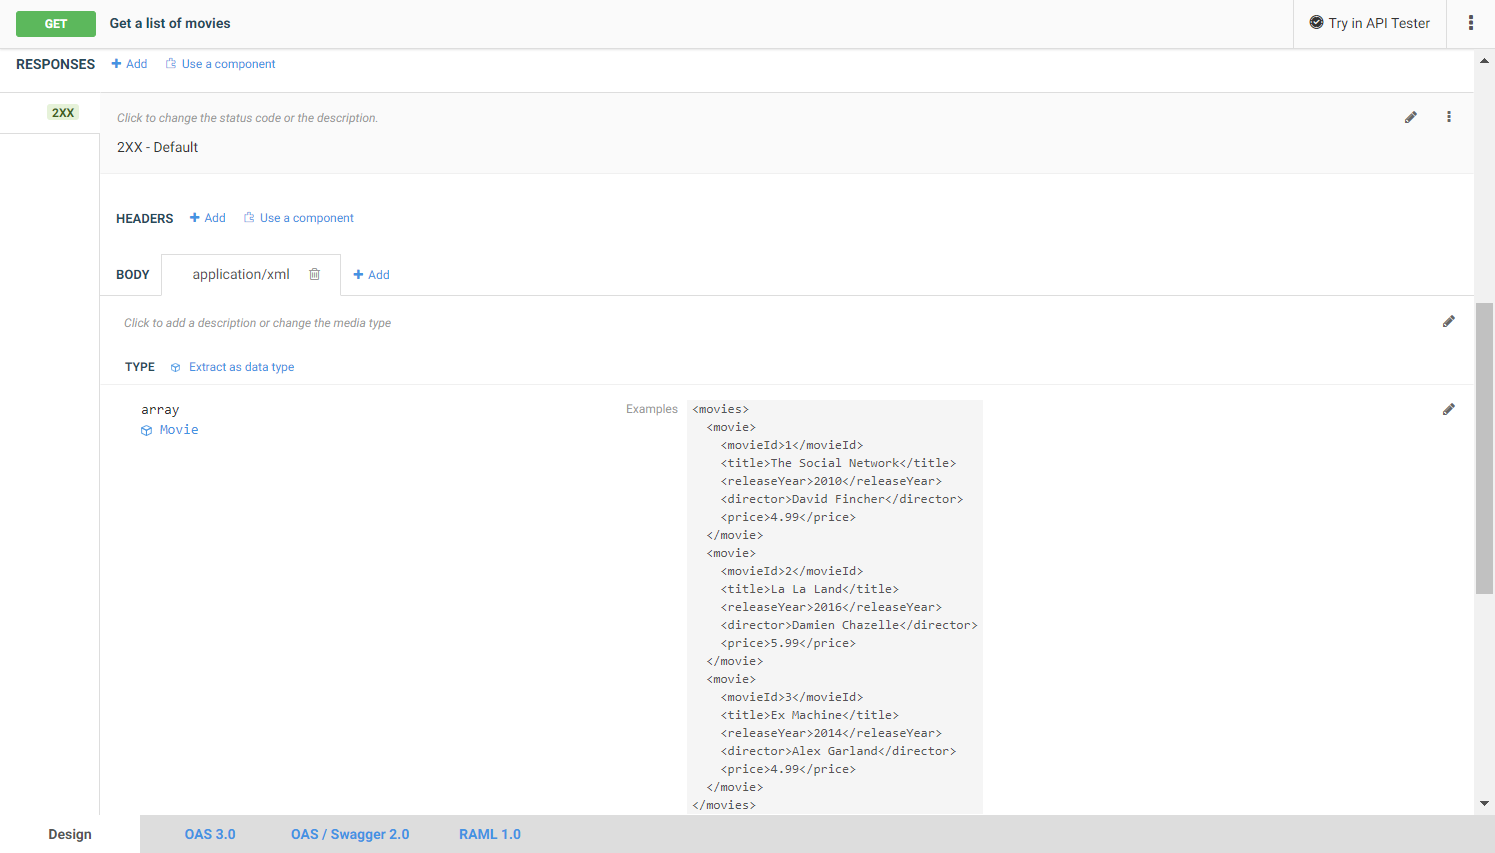Select the 2XX response status tab
1495x853 pixels.
tap(62, 113)
